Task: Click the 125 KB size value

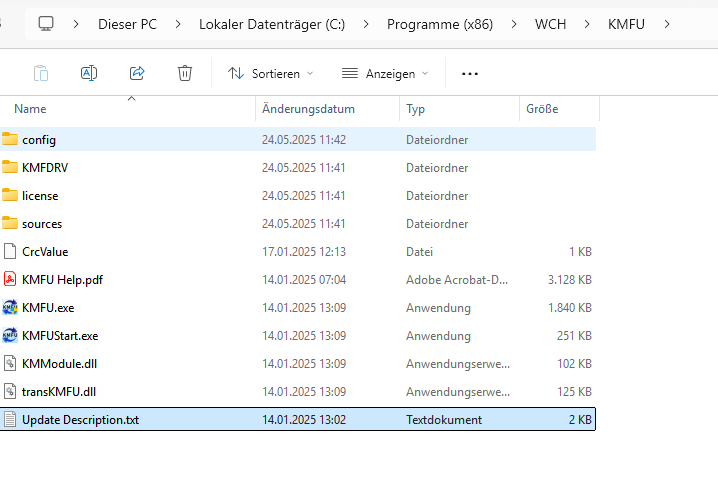Action: (574, 392)
